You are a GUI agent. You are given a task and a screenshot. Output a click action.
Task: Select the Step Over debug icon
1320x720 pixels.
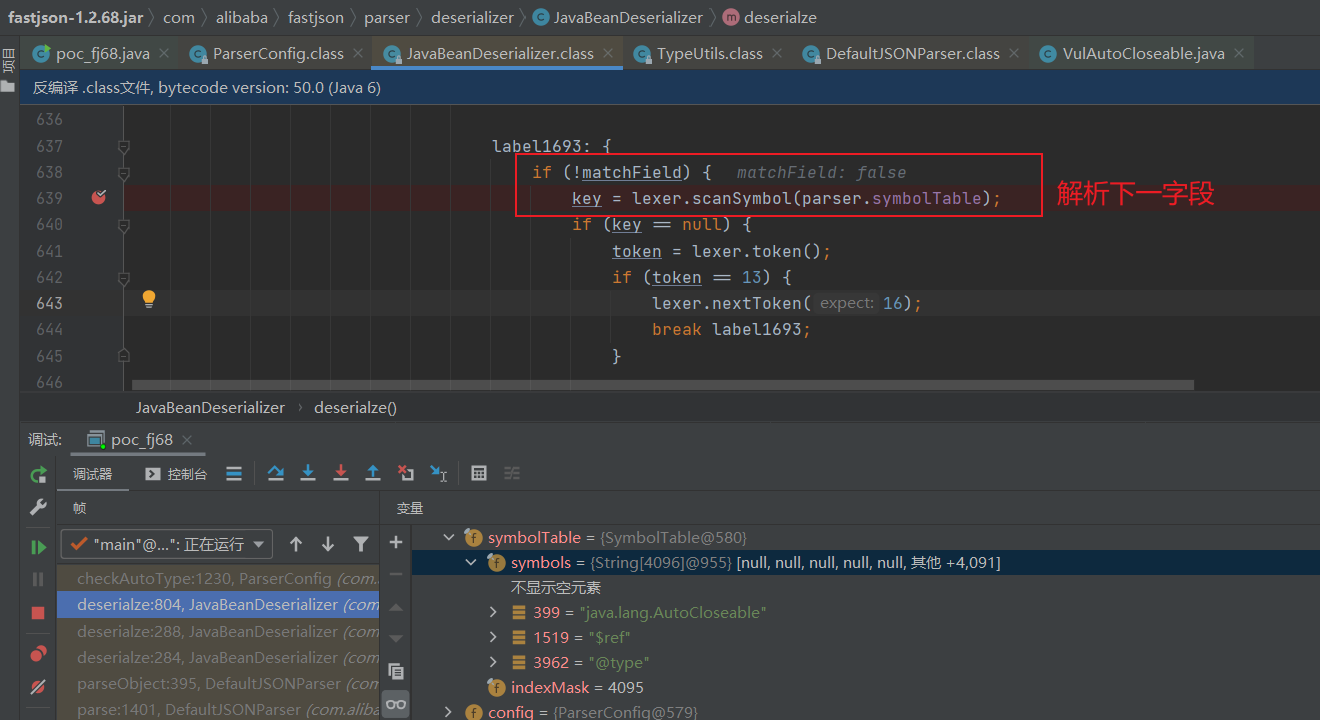point(276,473)
